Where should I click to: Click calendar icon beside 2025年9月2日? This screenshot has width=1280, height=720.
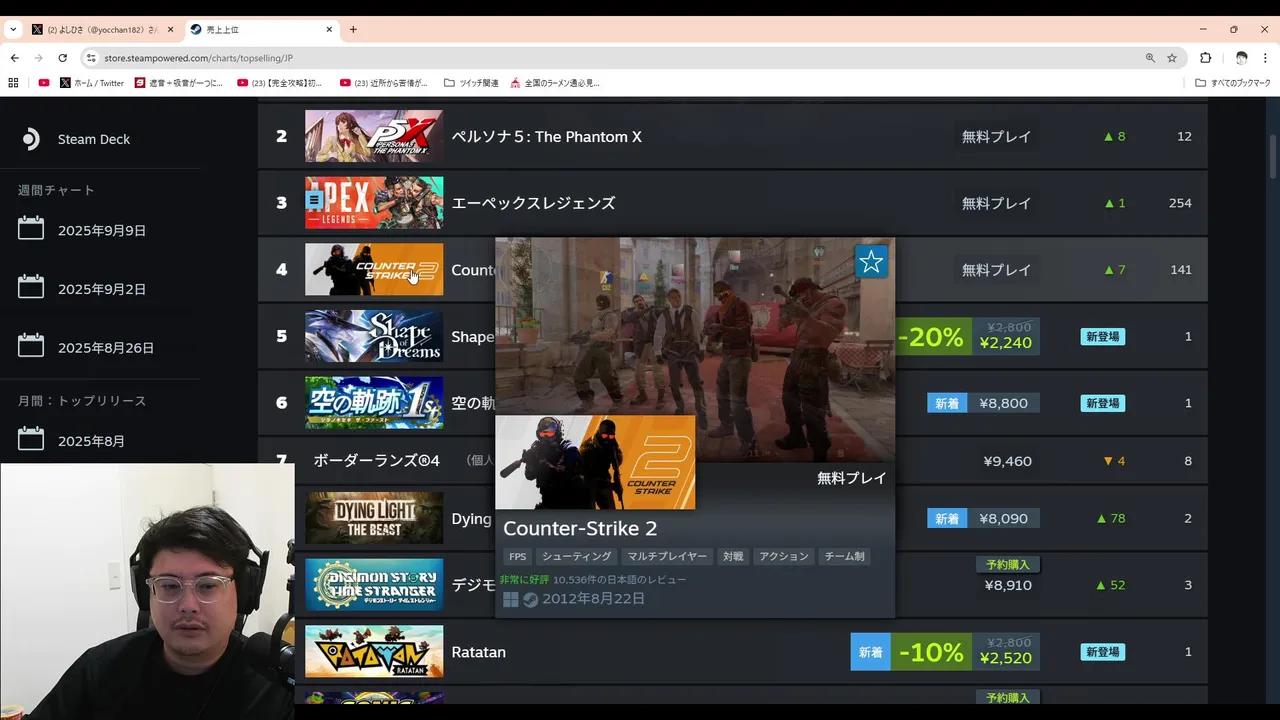click(31, 288)
